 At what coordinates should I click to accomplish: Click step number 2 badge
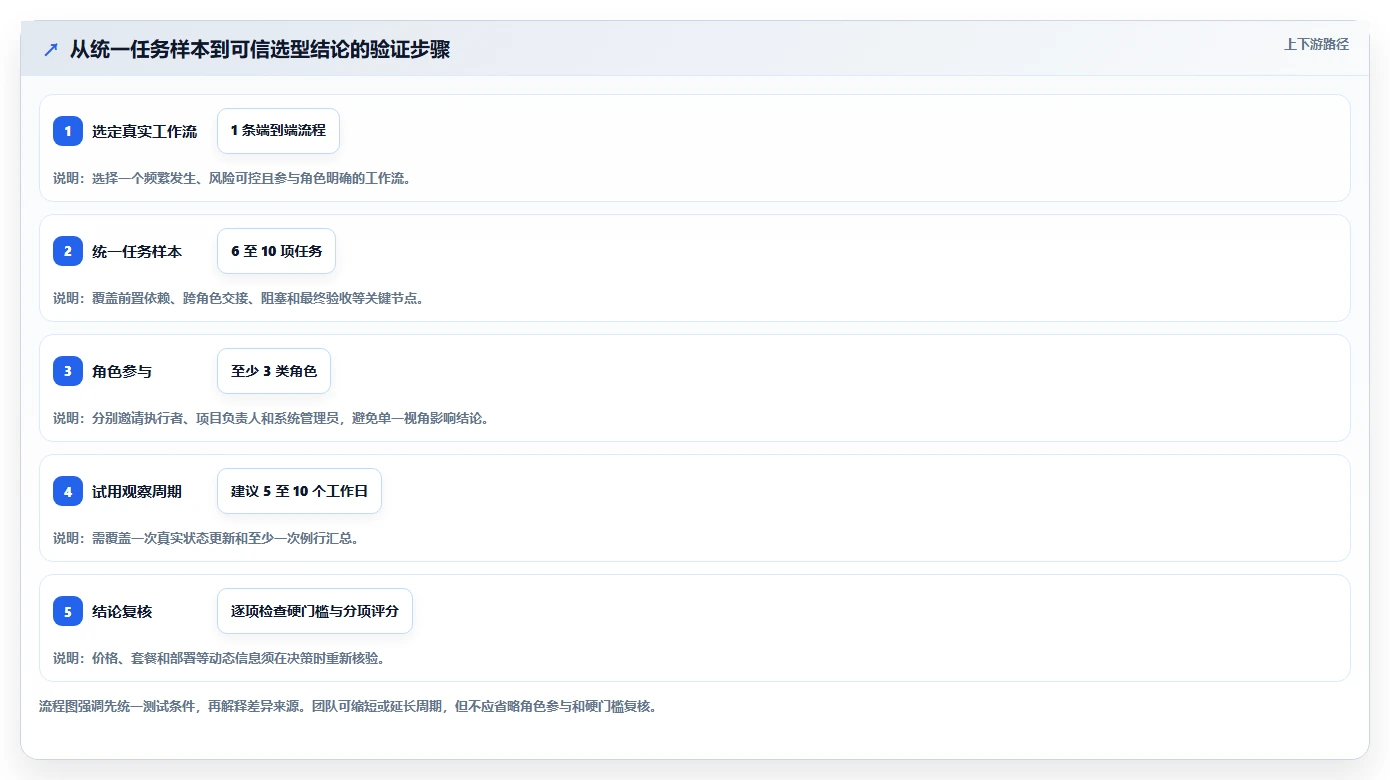tap(68, 251)
